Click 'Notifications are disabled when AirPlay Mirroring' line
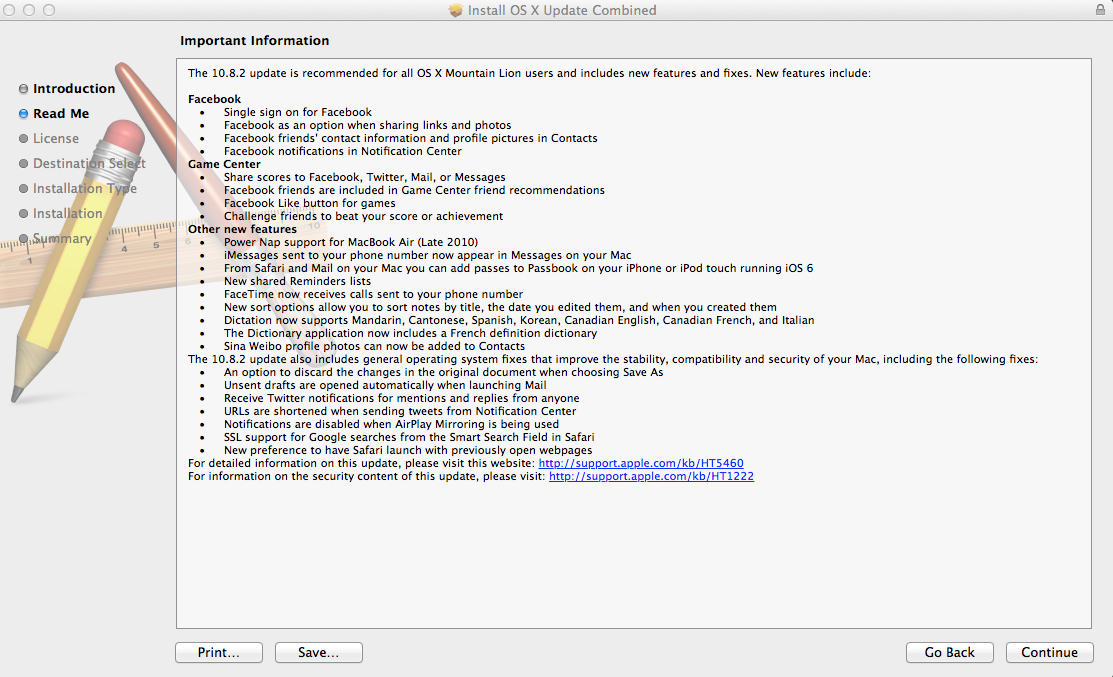 click(391, 424)
